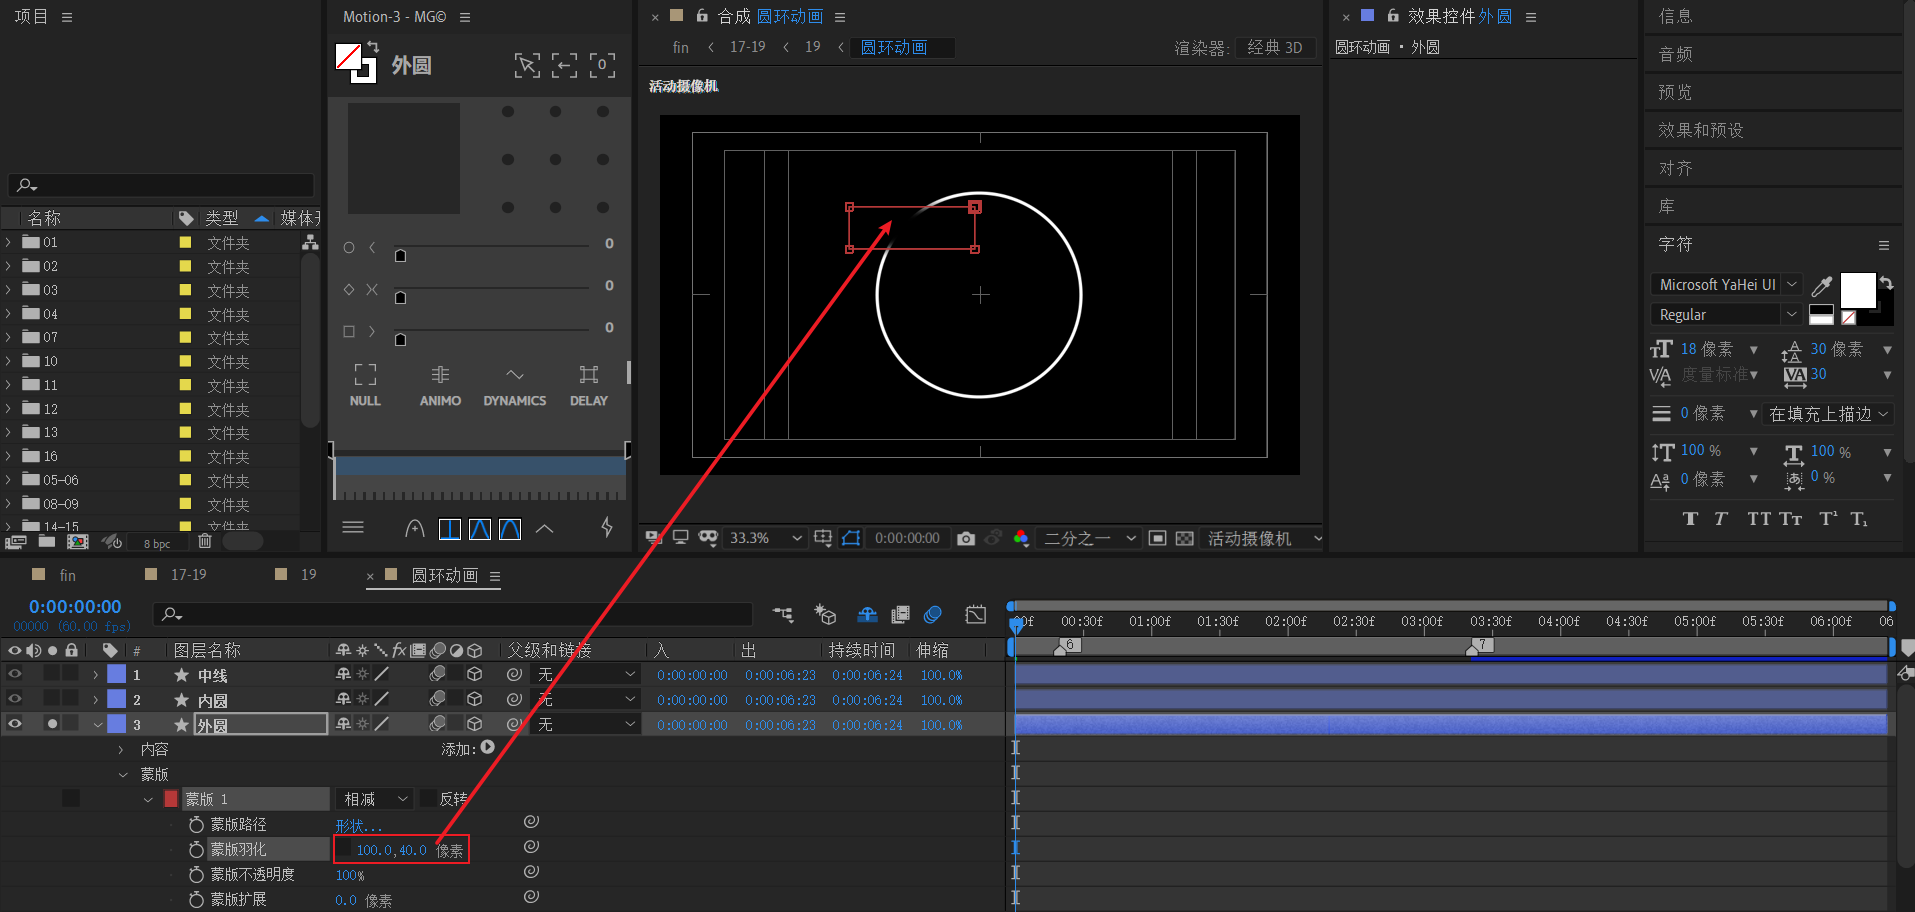Toggle the mask and shape path visibility icon

[851, 538]
